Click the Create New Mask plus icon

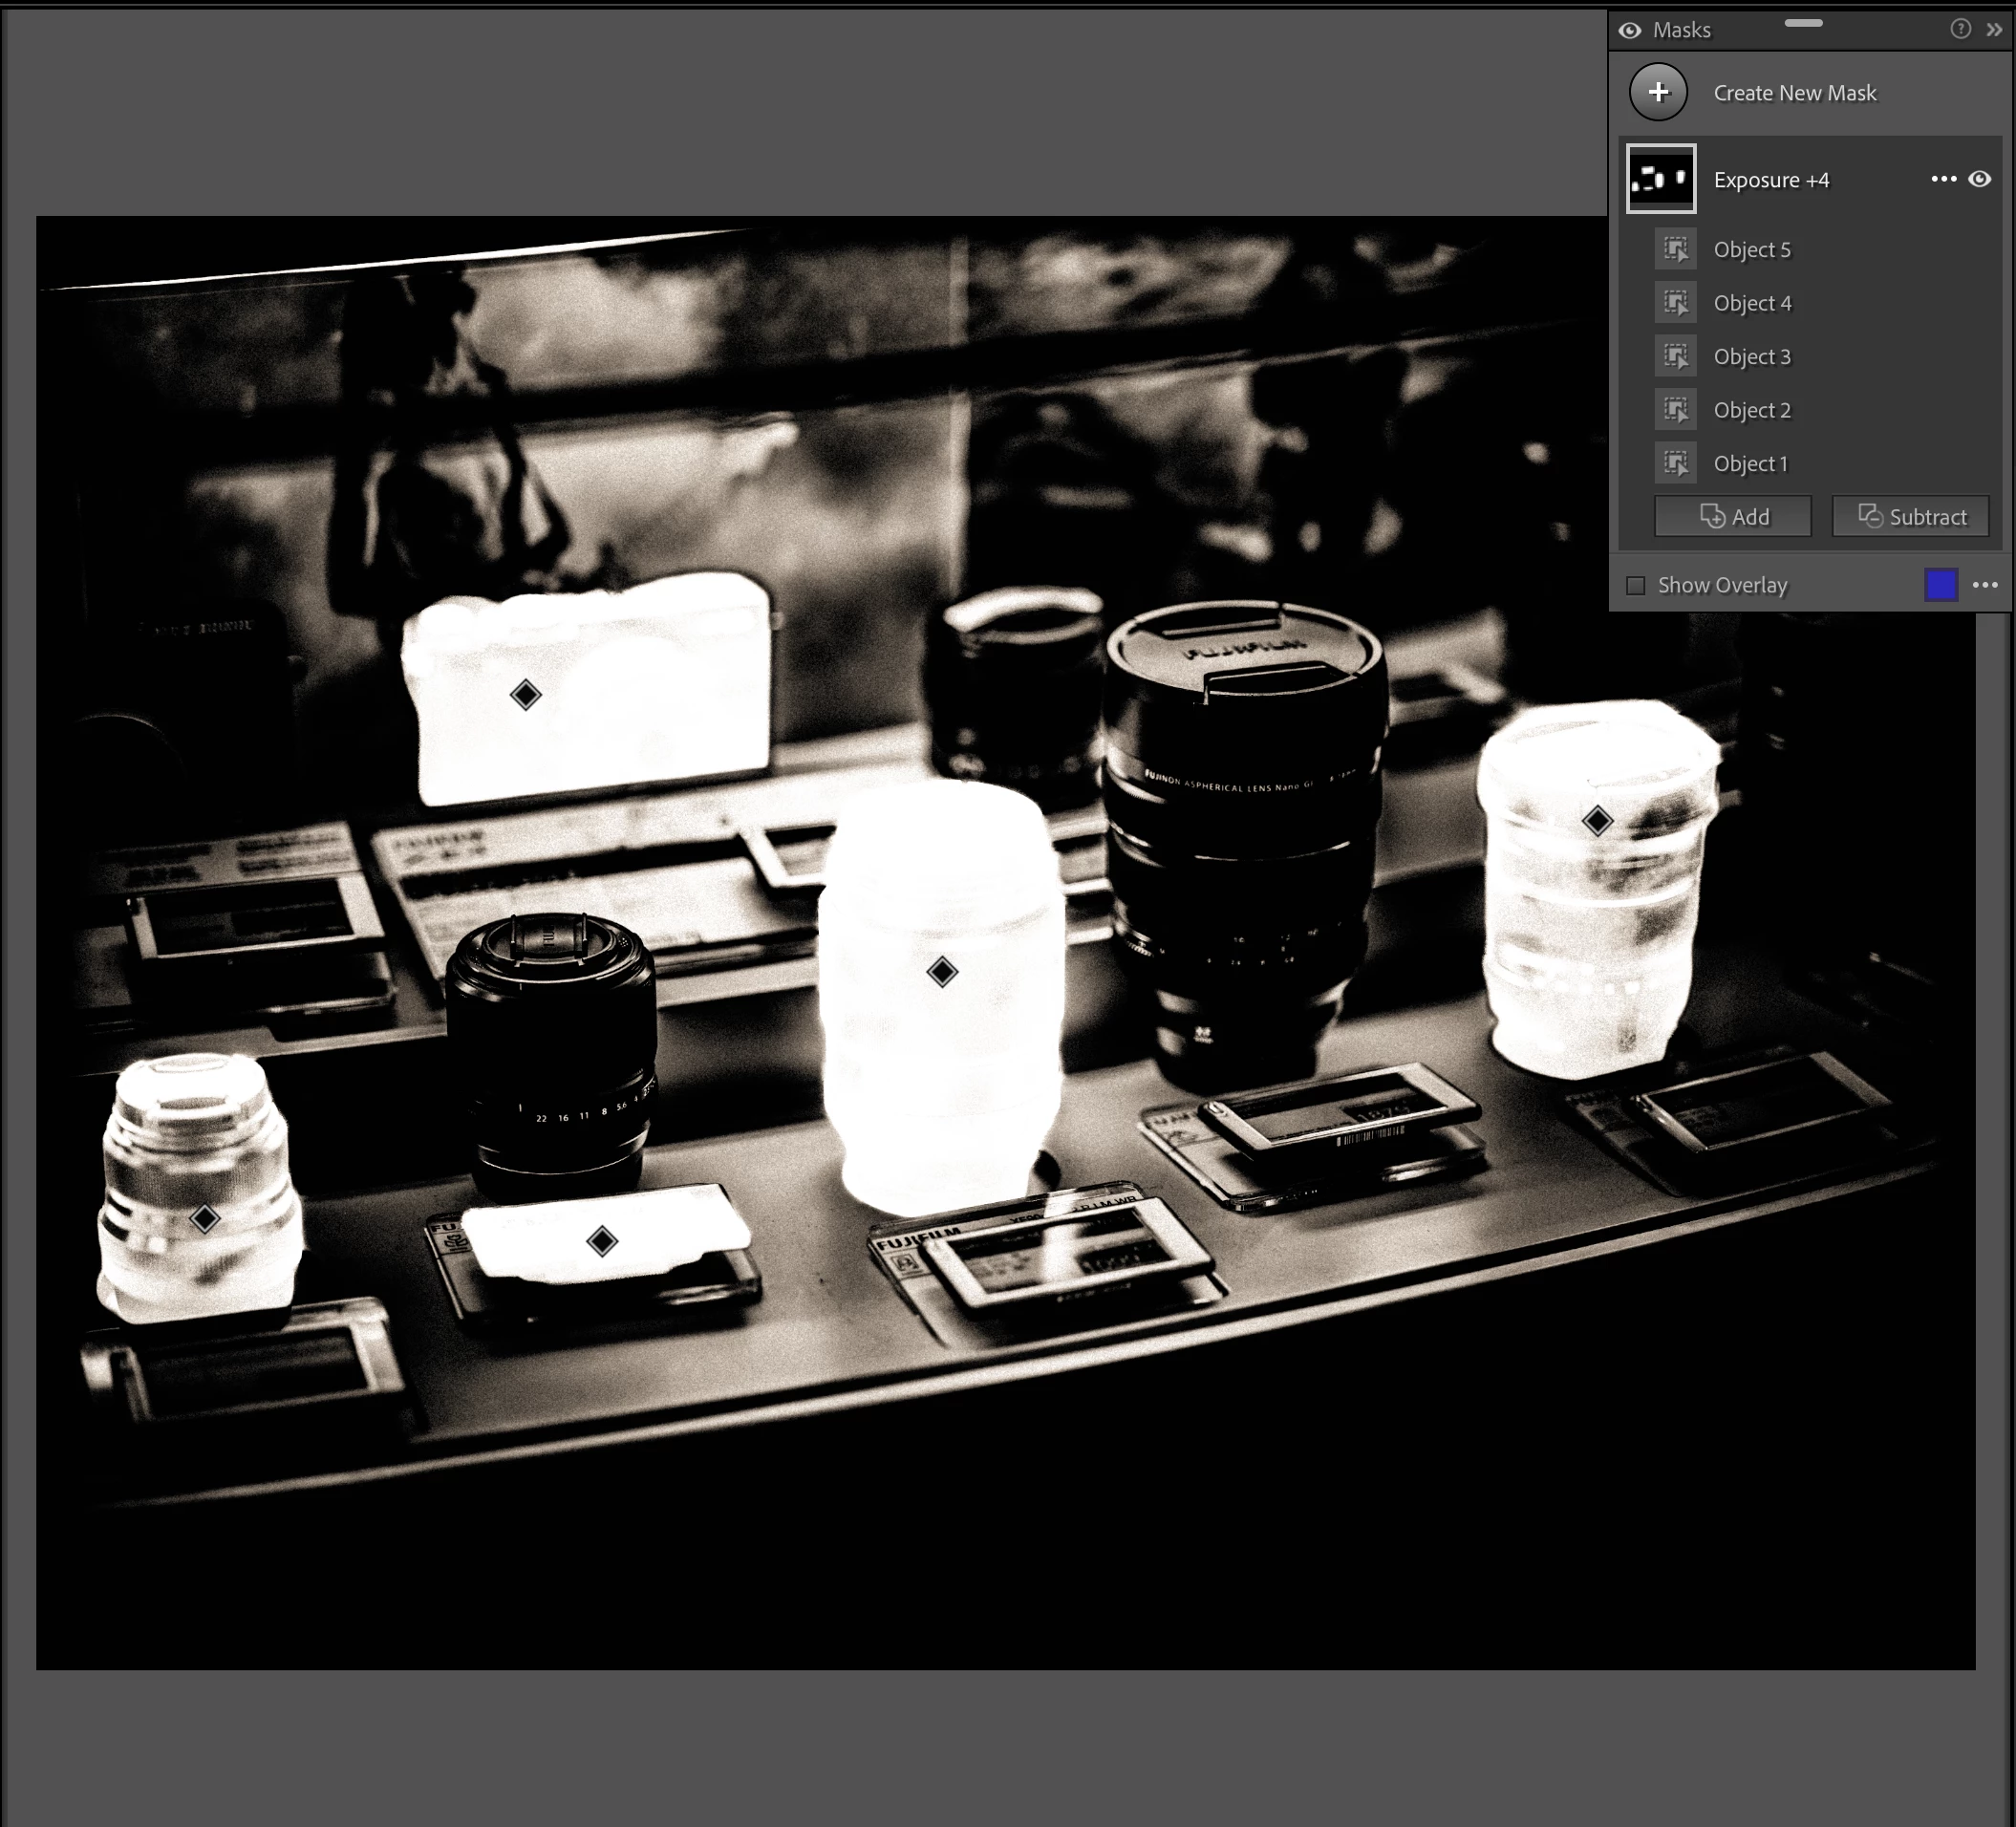(x=1658, y=92)
